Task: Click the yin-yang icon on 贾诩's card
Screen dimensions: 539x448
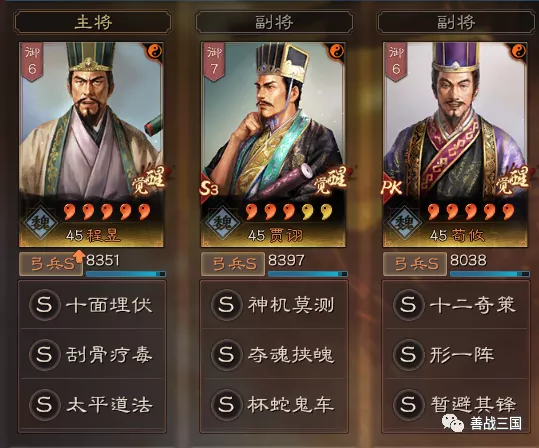Action: (x=336, y=52)
